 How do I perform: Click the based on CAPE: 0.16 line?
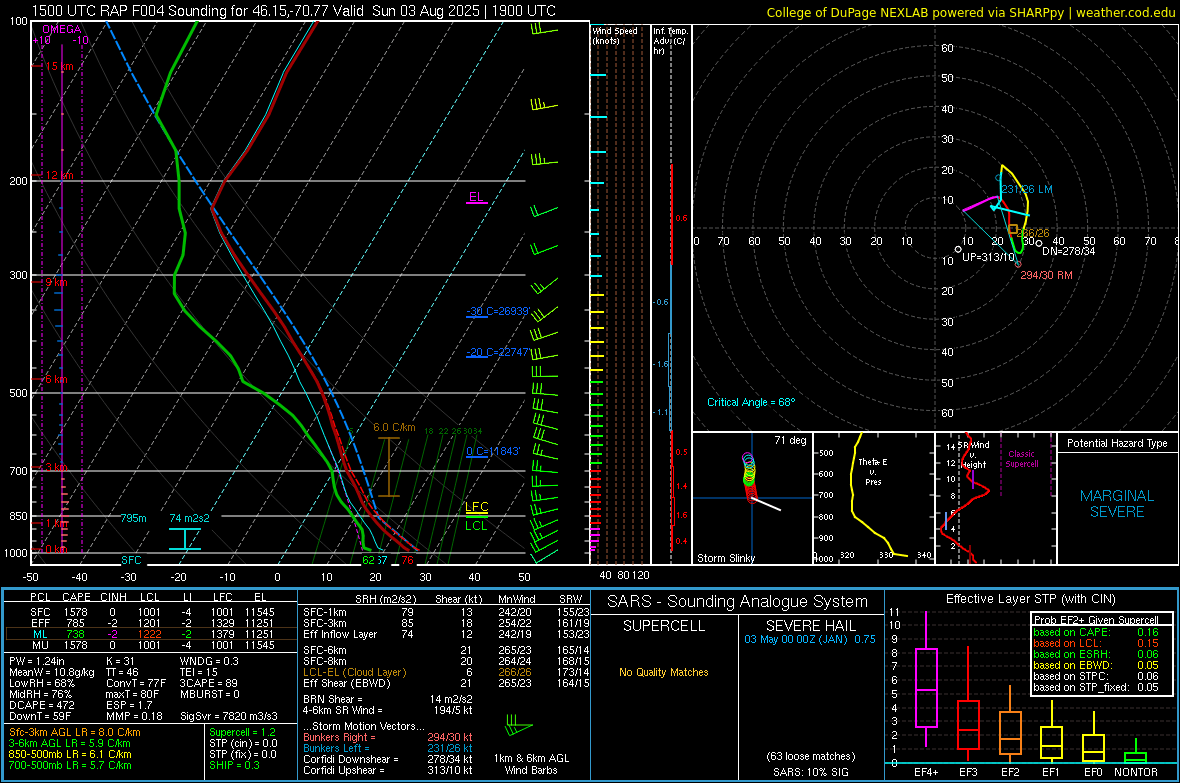pyautogui.click(x=1096, y=632)
